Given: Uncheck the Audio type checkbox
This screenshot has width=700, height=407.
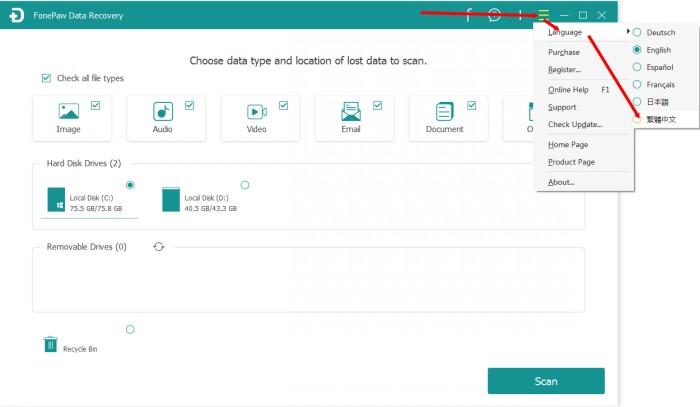Looking at the screenshot, I should (190, 105).
